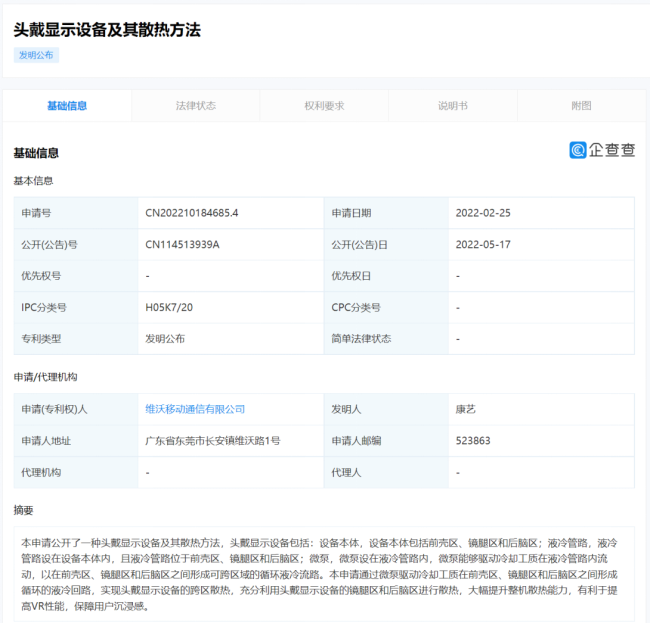This screenshot has height=624, width=650.
Task: Click the application date 2022-02-25
Action: [x=483, y=213]
